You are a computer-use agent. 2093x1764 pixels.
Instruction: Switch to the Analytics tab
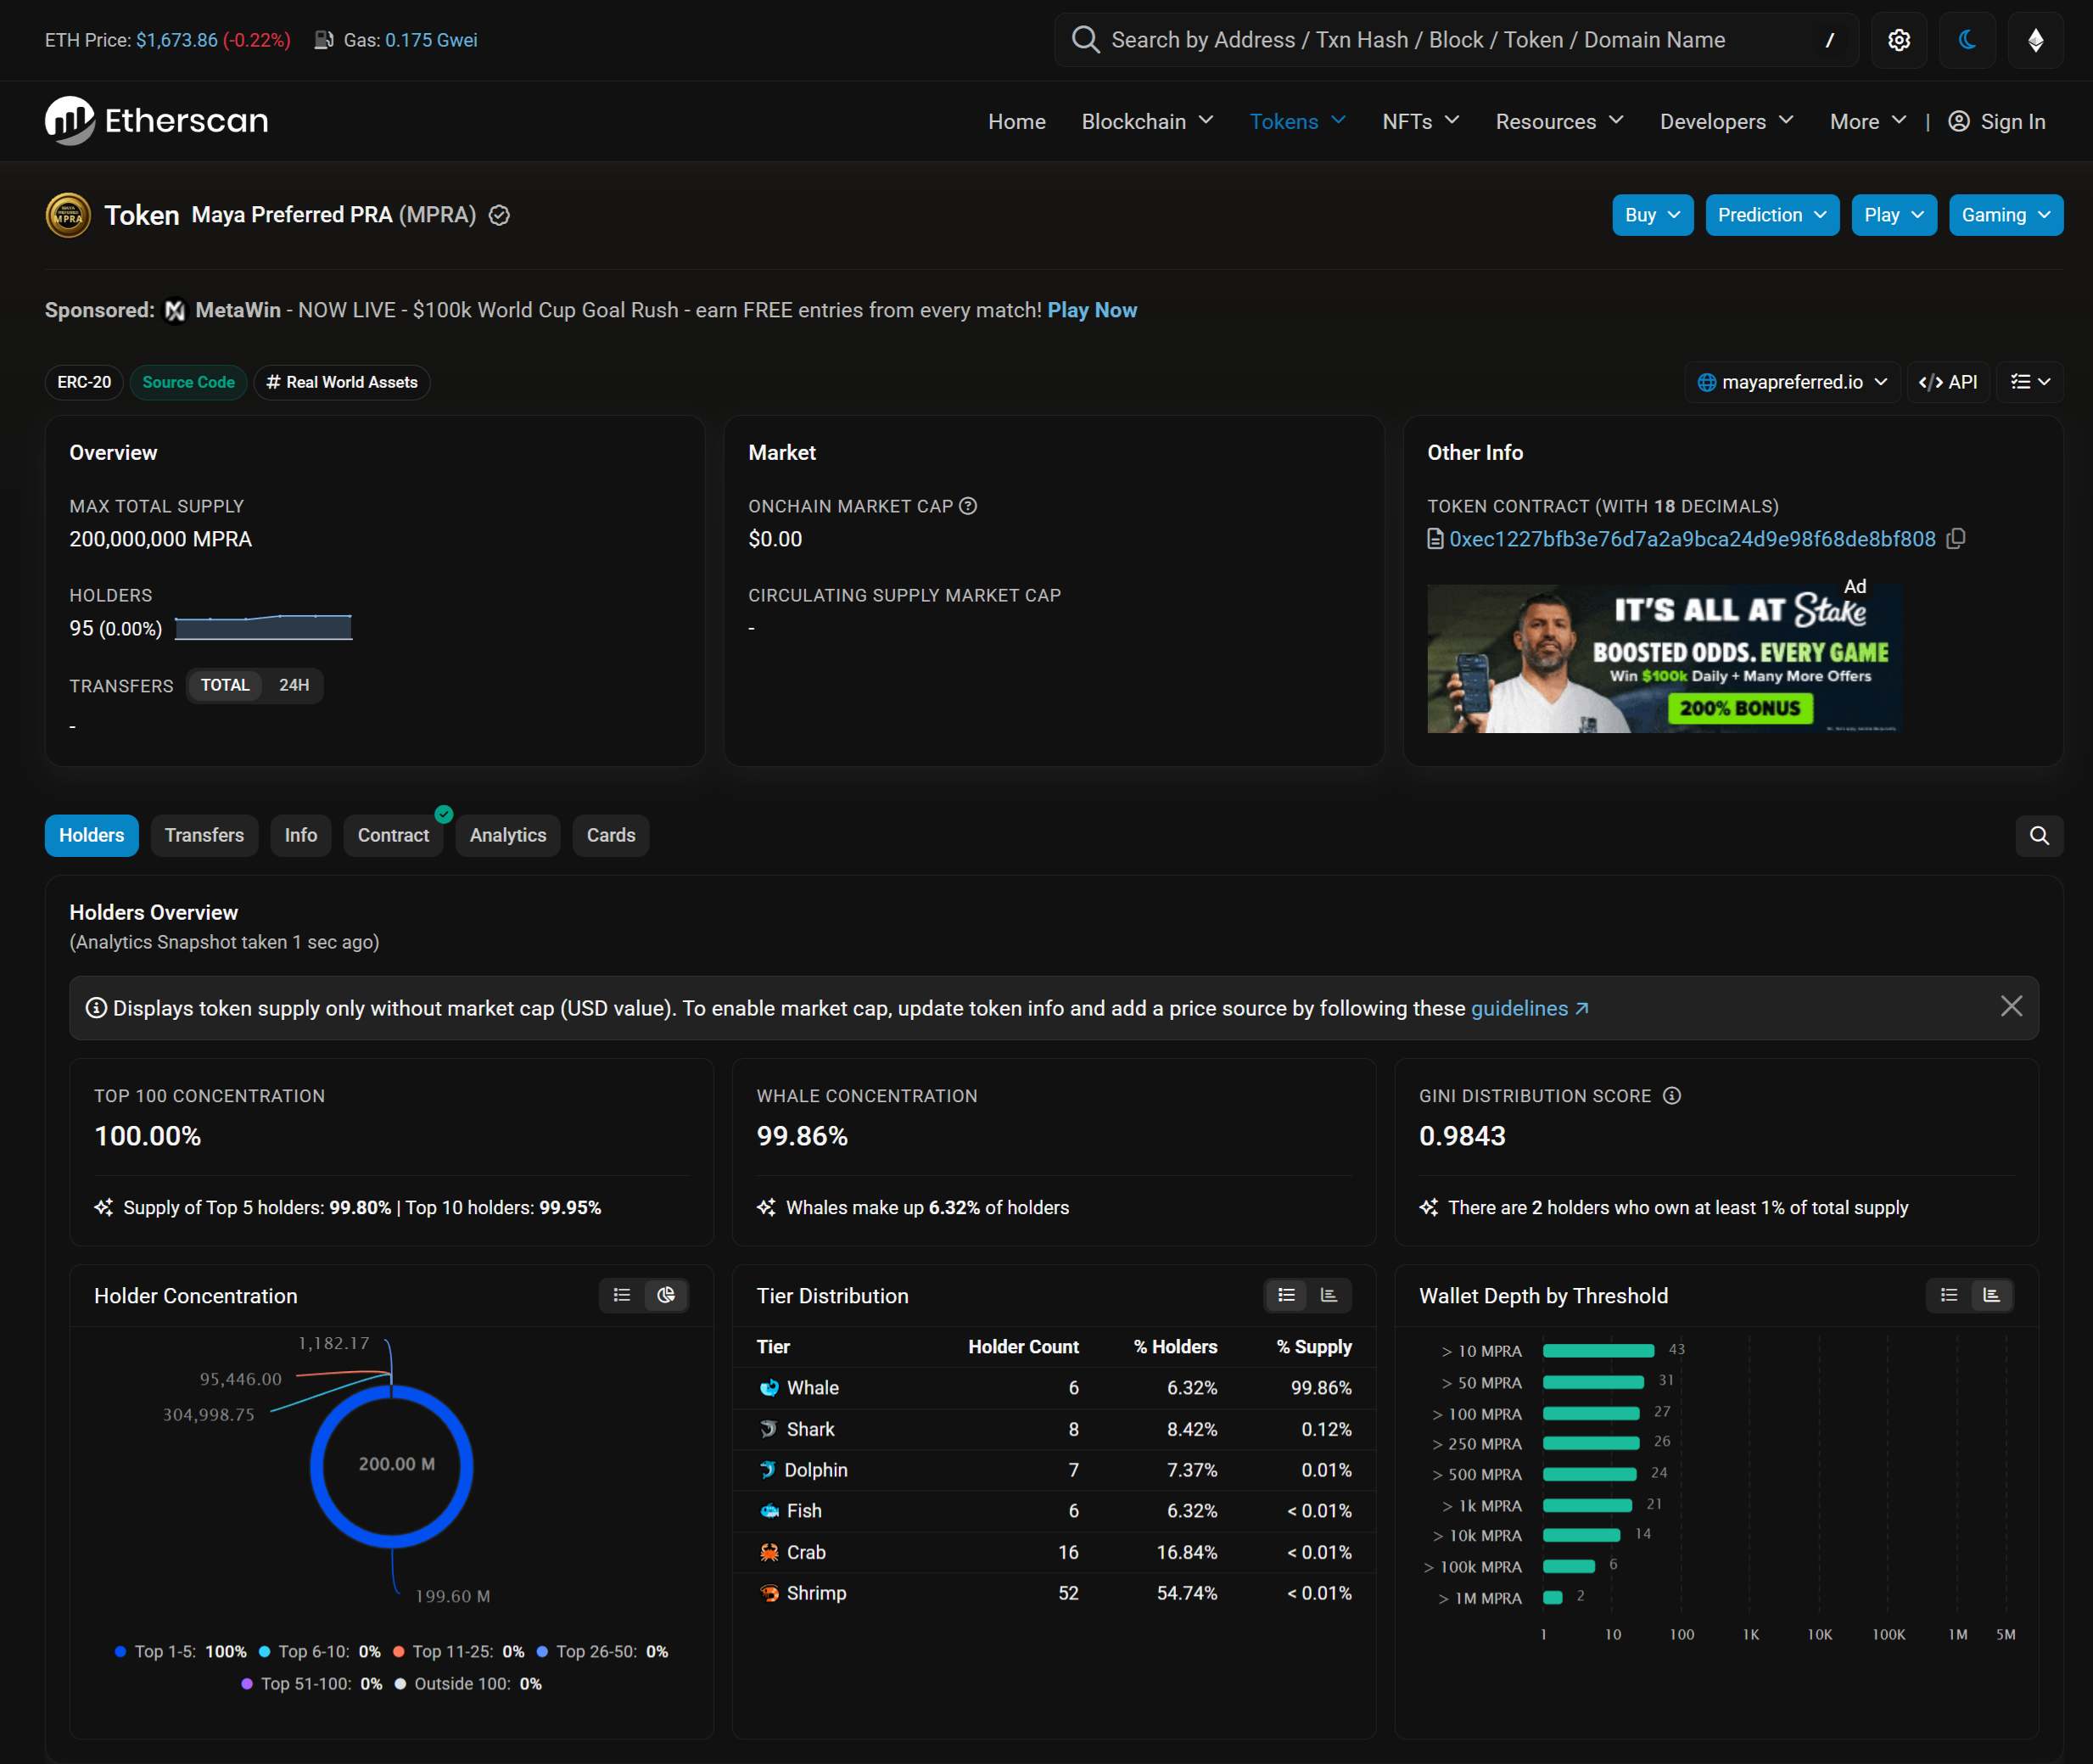(x=508, y=836)
